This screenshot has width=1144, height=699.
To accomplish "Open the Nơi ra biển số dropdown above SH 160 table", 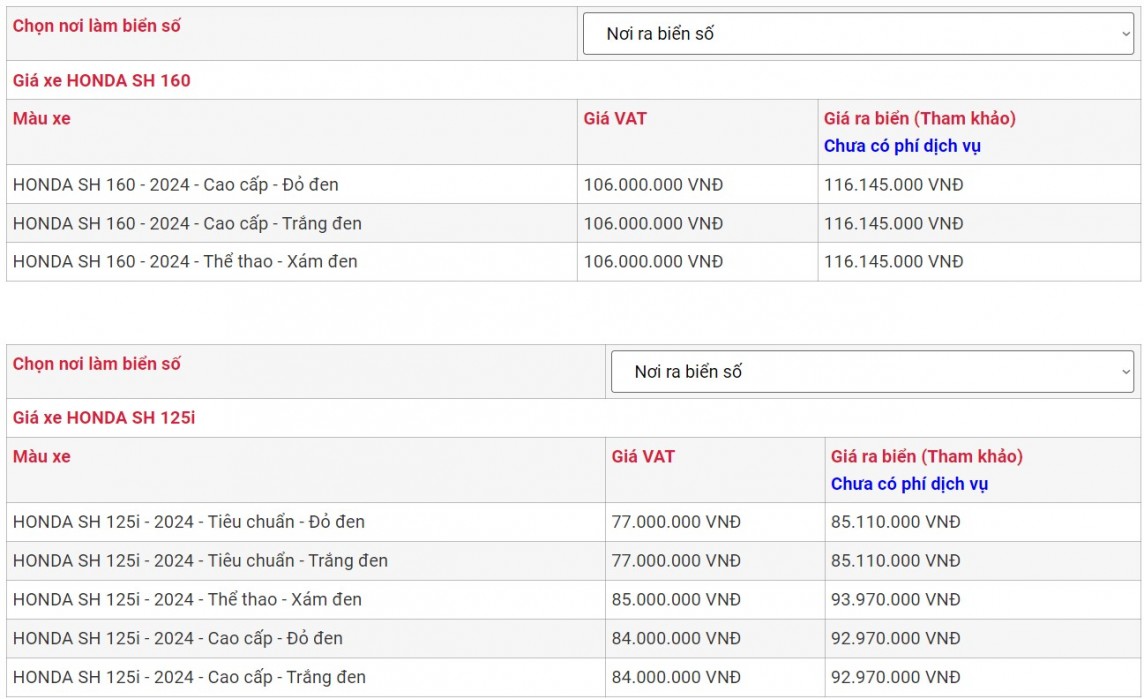I will (858, 34).
